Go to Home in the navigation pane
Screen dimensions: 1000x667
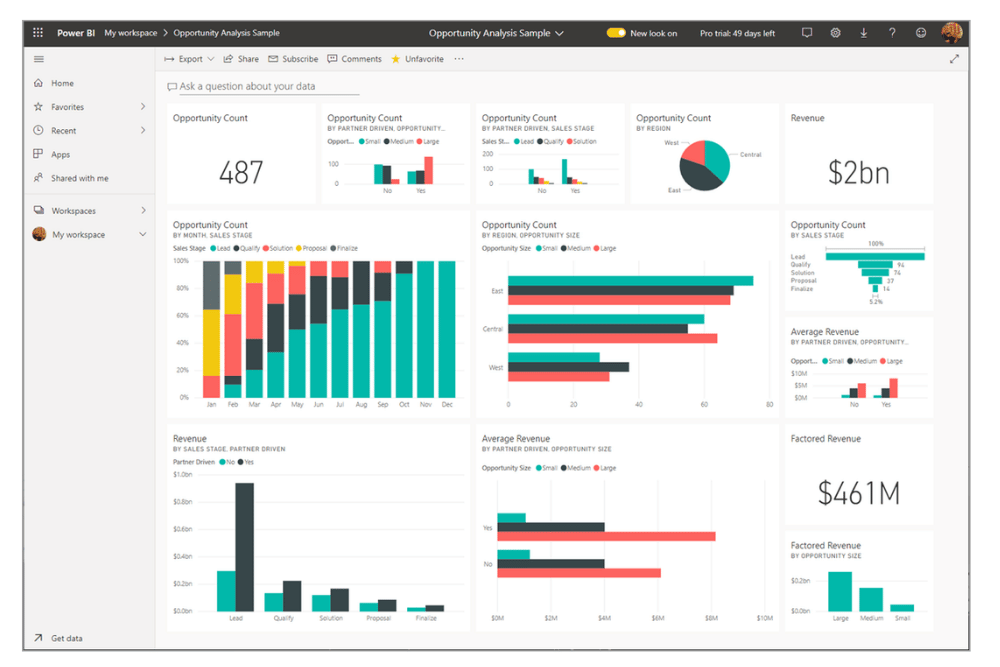[x=62, y=83]
